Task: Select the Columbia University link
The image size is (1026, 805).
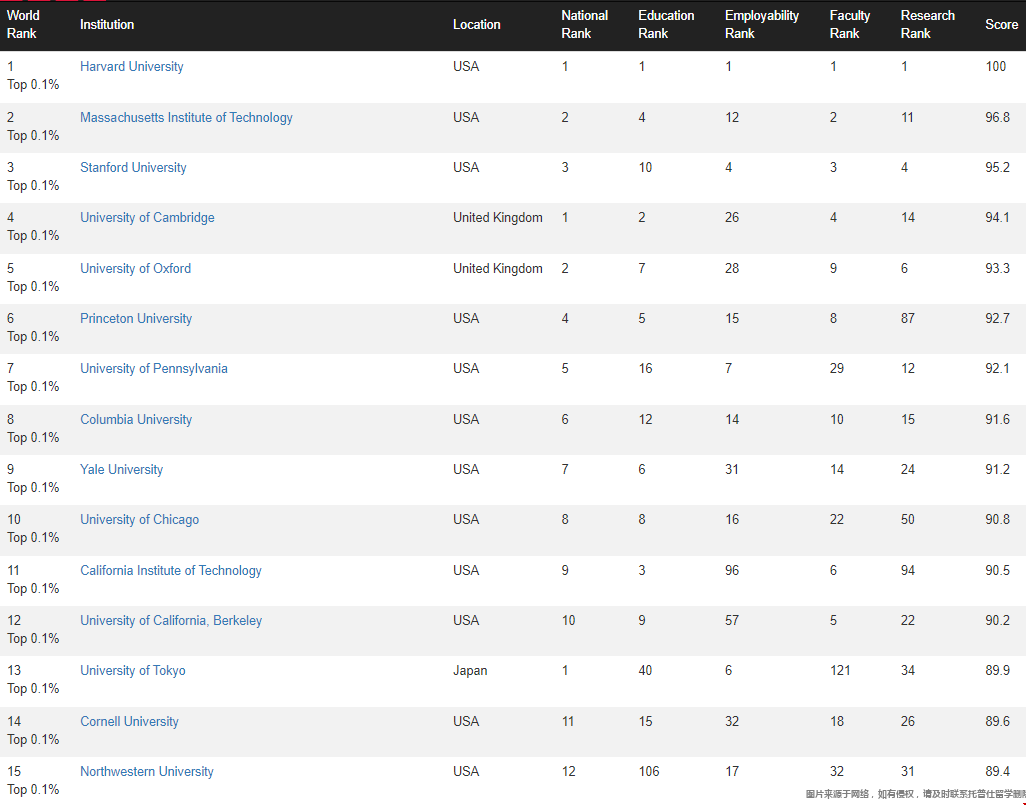Action: point(136,420)
